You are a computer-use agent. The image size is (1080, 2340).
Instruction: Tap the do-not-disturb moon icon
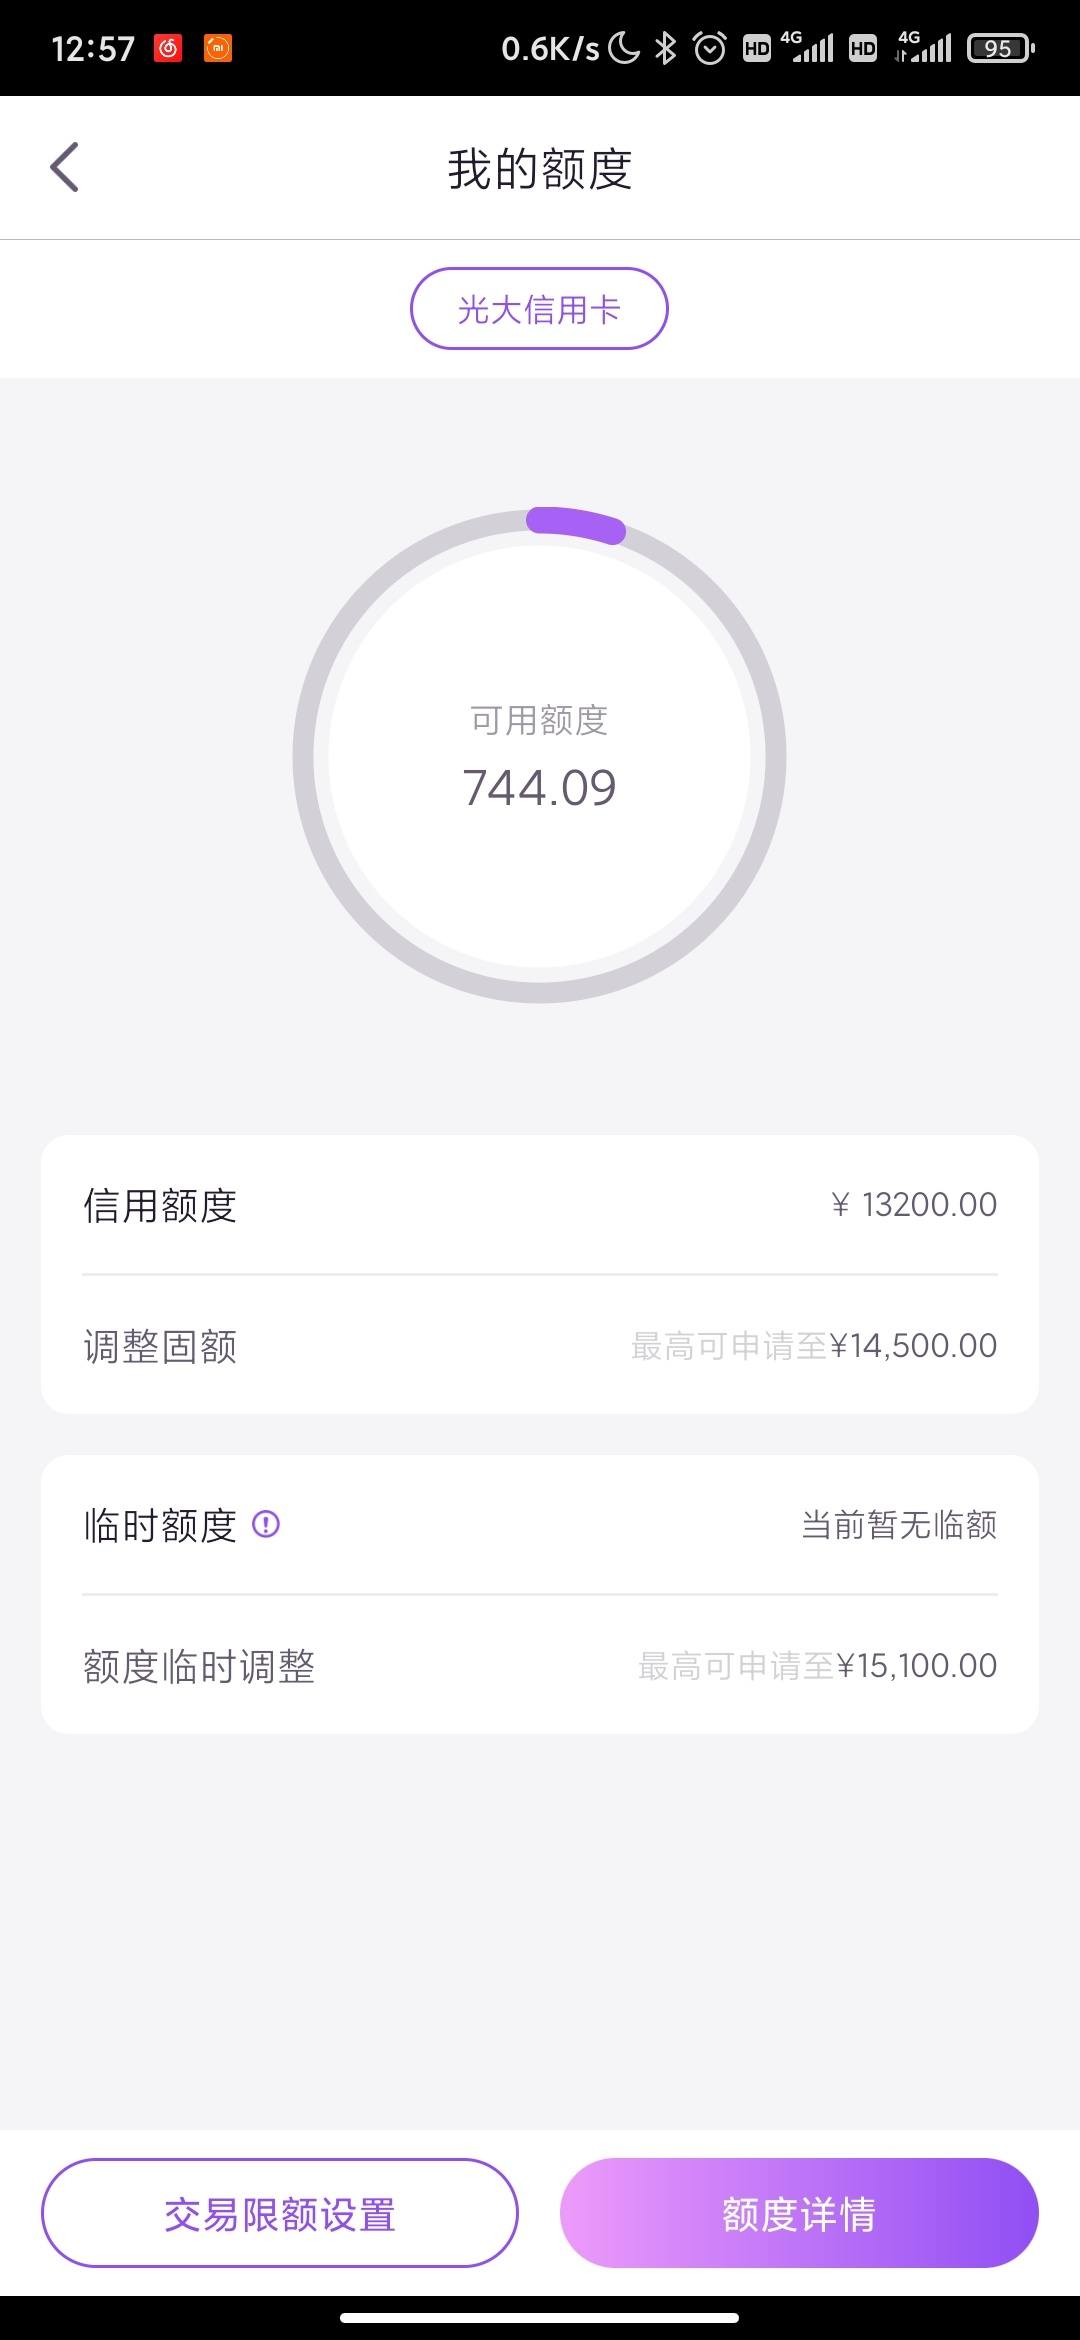point(623,48)
